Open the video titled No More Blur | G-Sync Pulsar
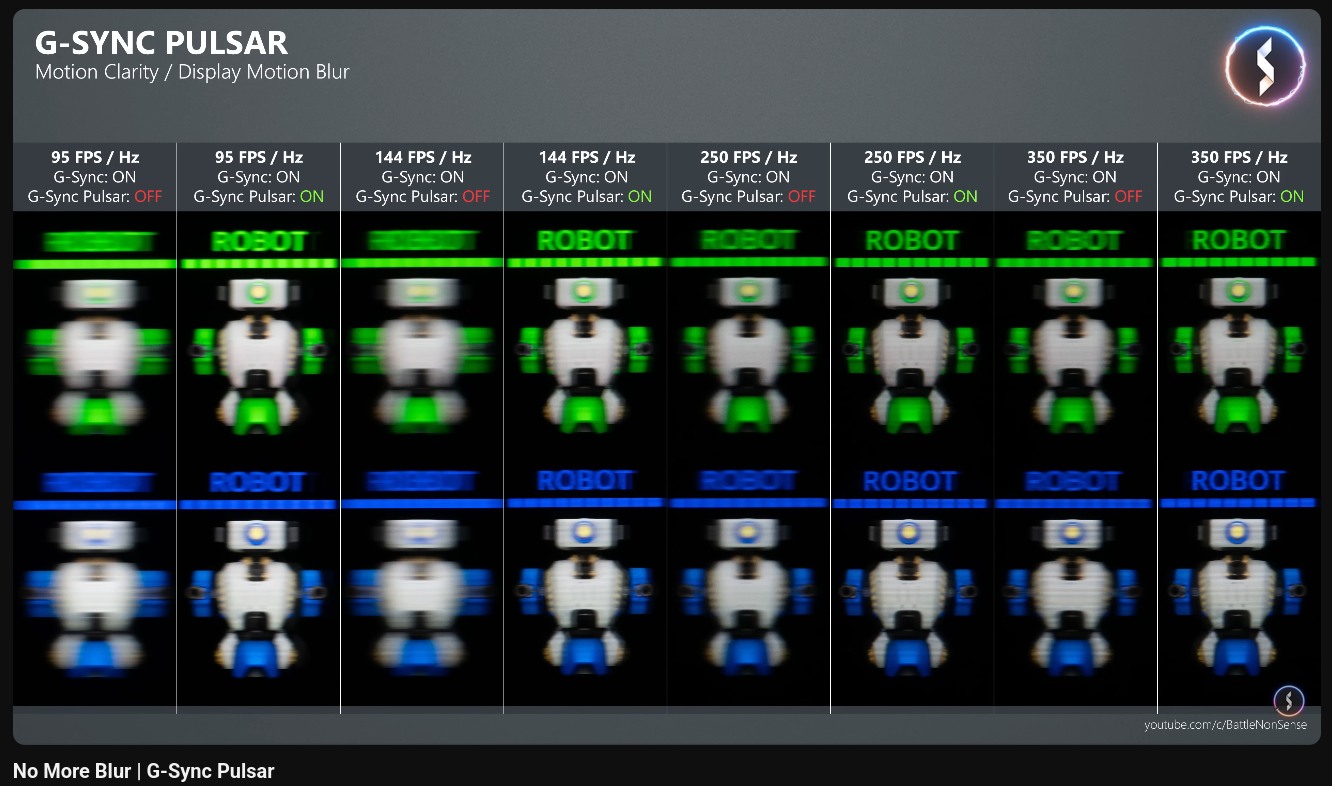 143,771
